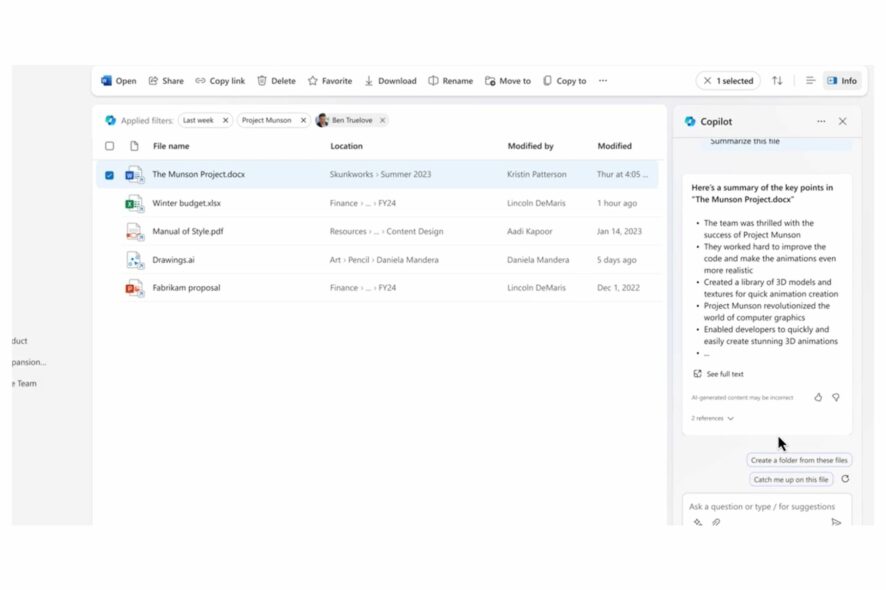Click Create a folder from these files
This screenshot has width=886, height=590.
[799, 461]
